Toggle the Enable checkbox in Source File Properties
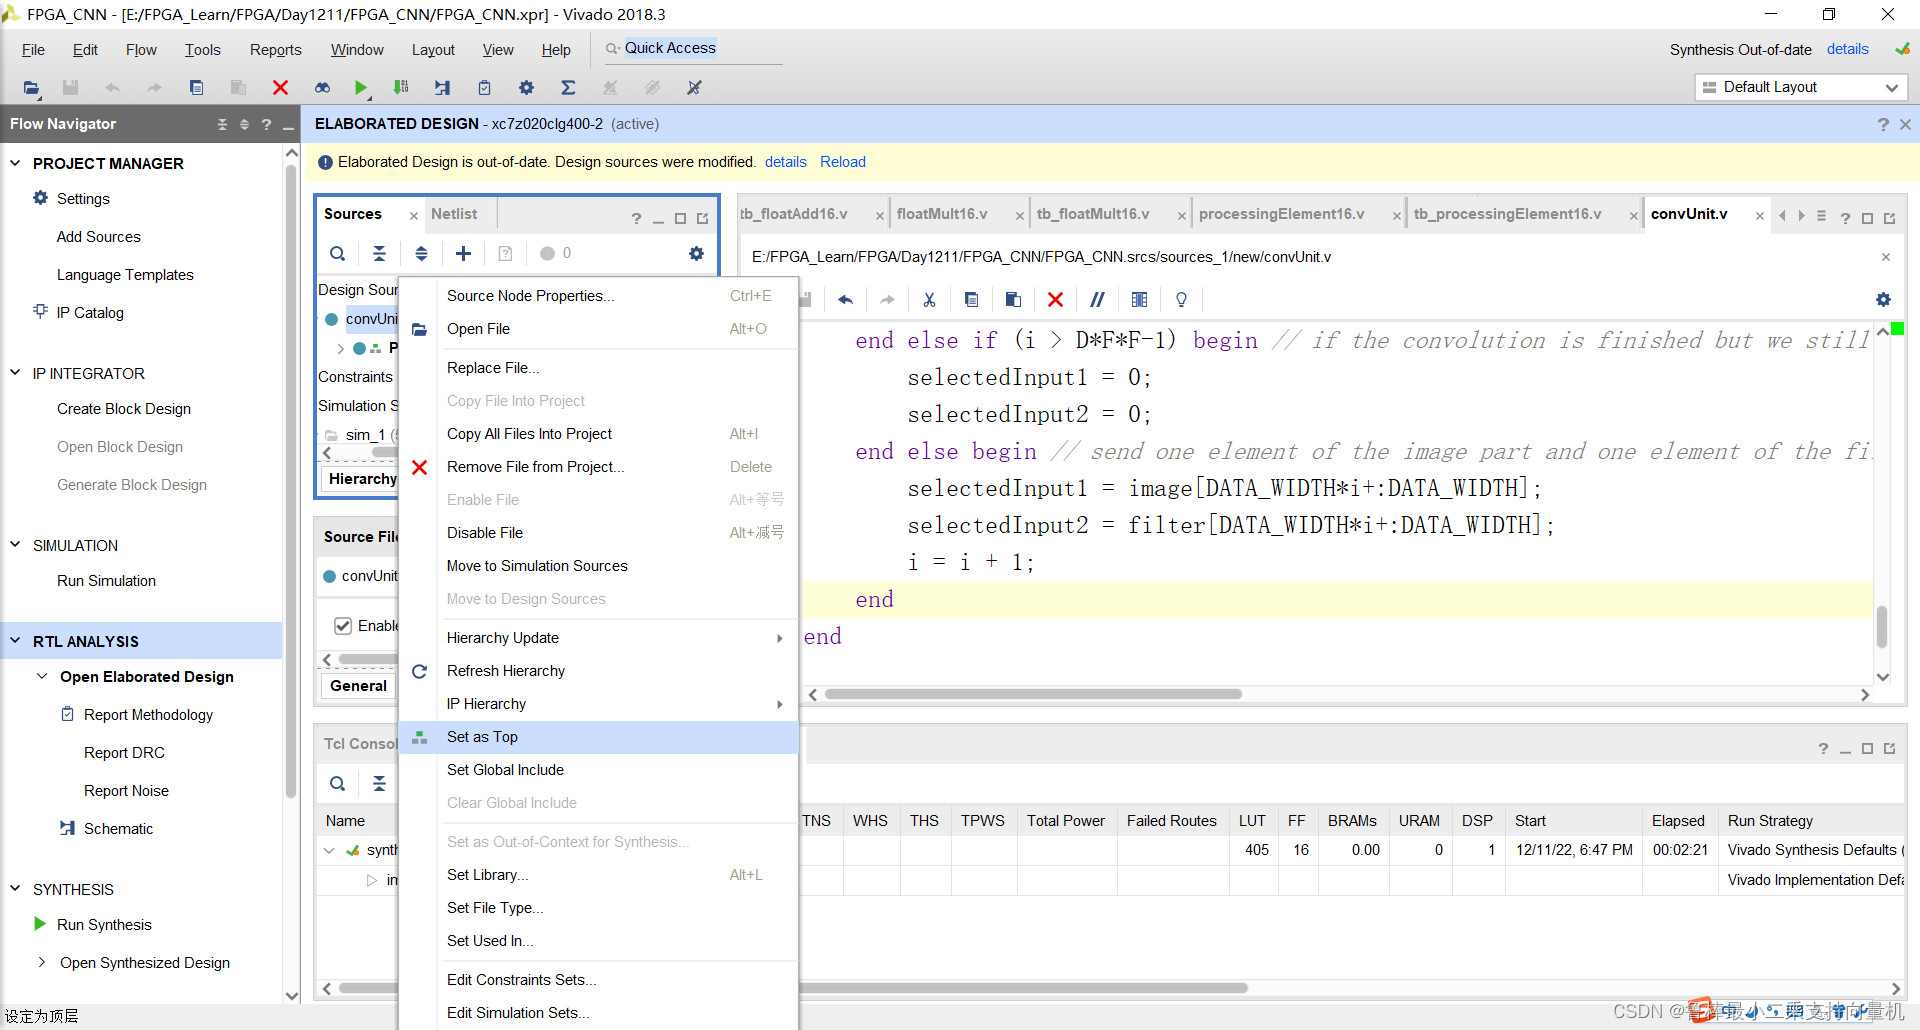 [x=343, y=626]
